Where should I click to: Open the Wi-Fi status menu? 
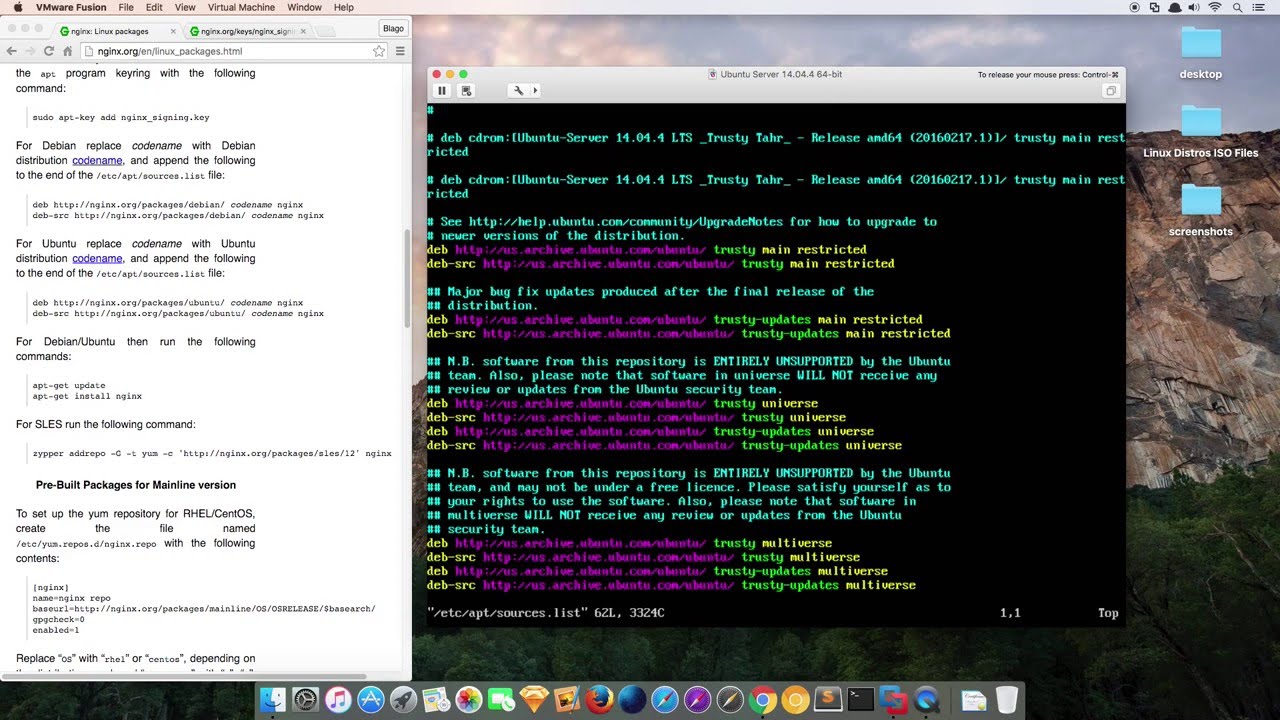pyautogui.click(x=1215, y=7)
